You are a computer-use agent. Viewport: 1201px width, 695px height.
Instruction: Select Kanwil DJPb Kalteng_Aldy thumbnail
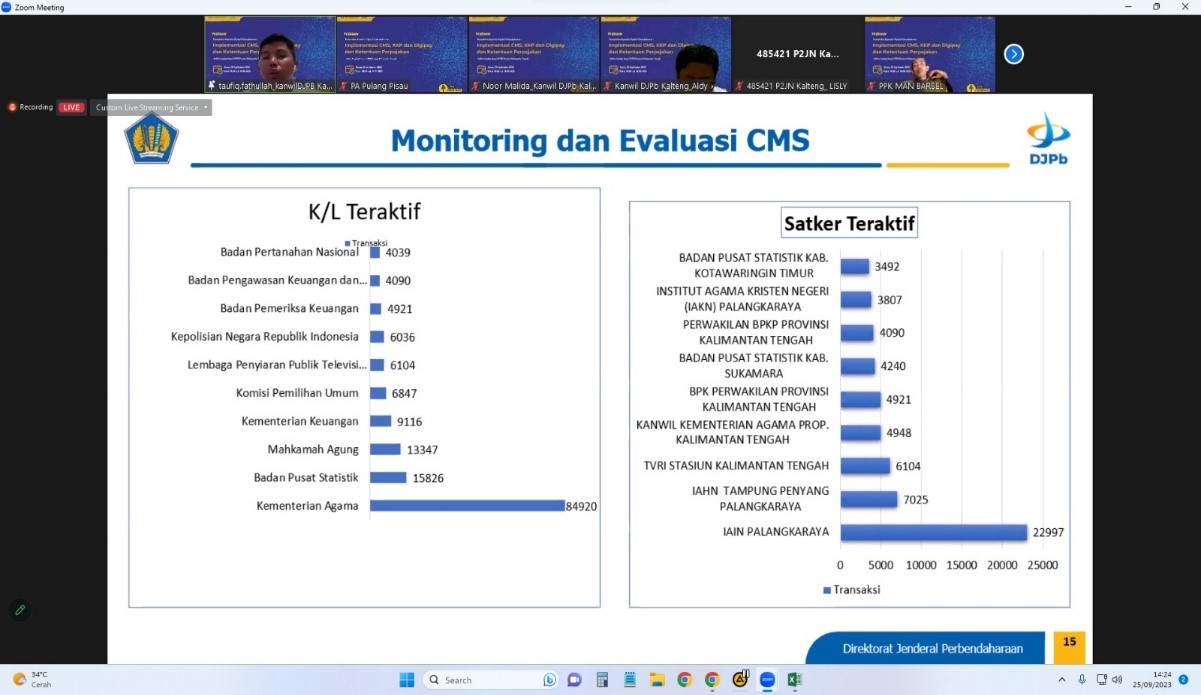[x=665, y=54]
